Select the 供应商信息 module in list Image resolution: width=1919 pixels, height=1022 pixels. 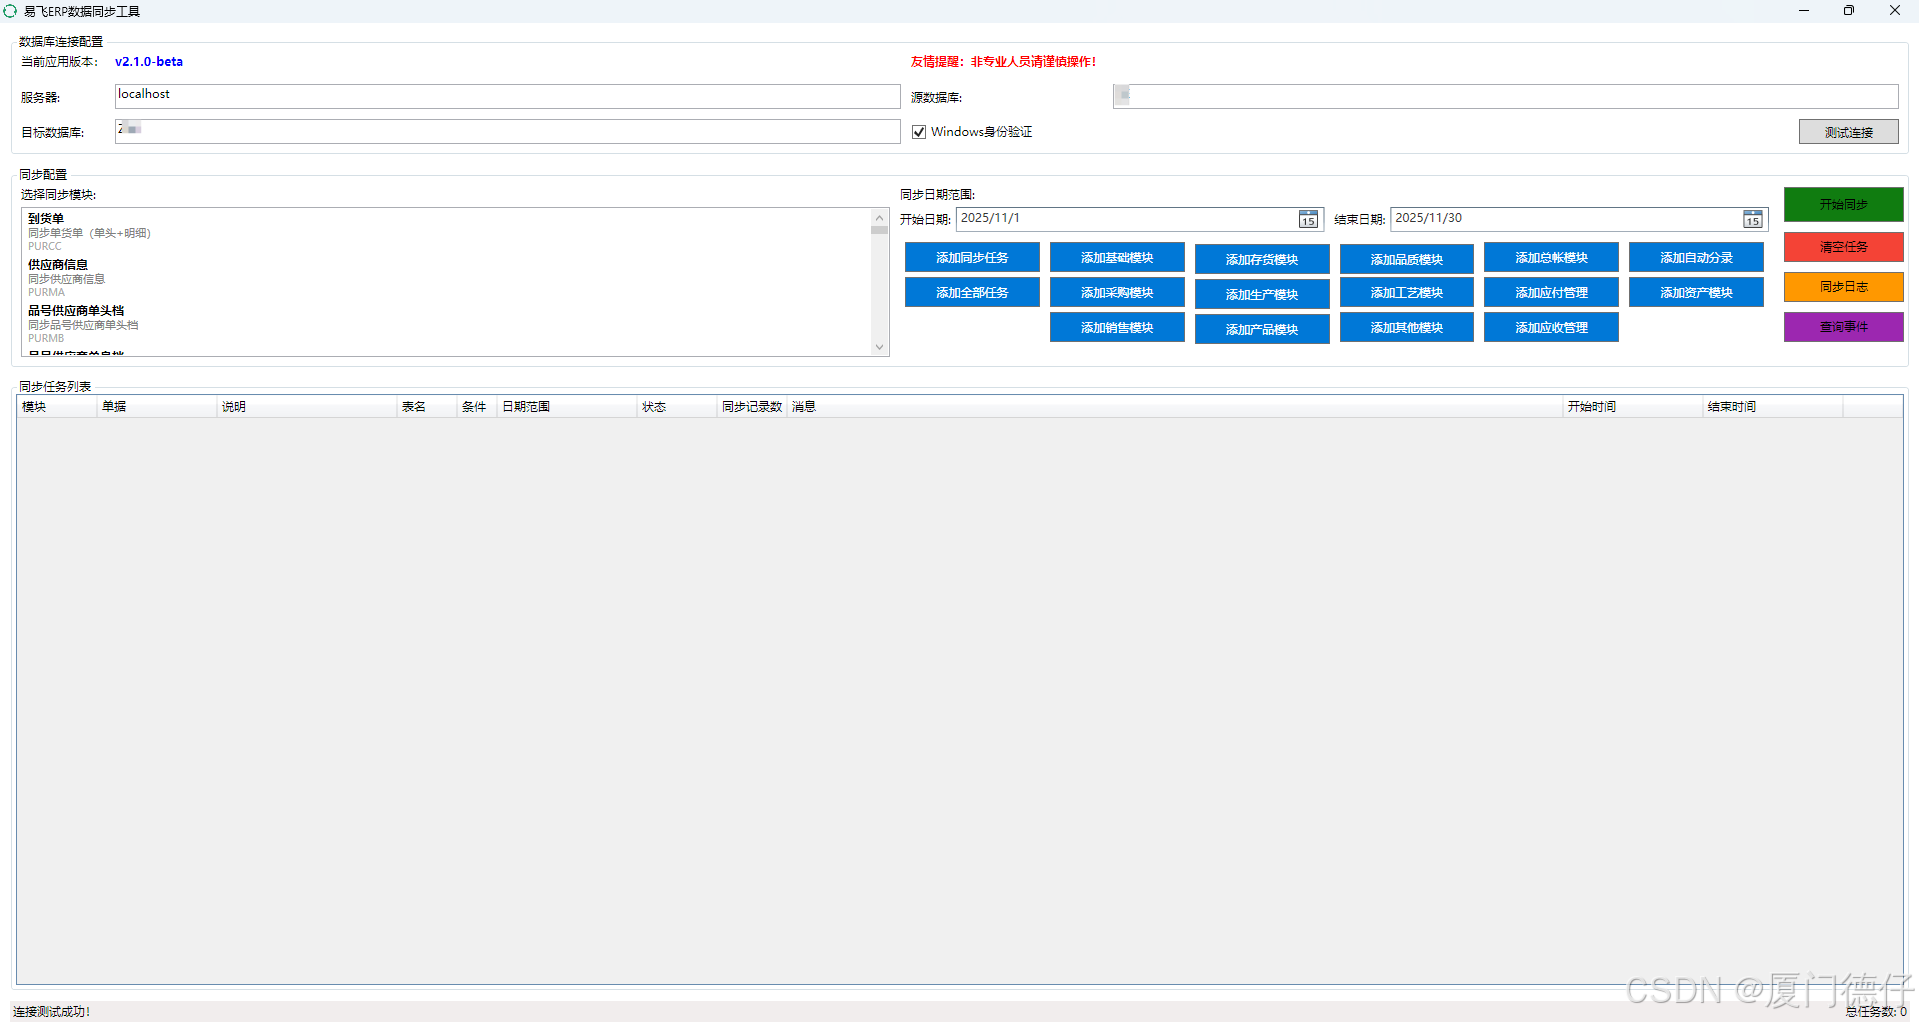(x=448, y=277)
